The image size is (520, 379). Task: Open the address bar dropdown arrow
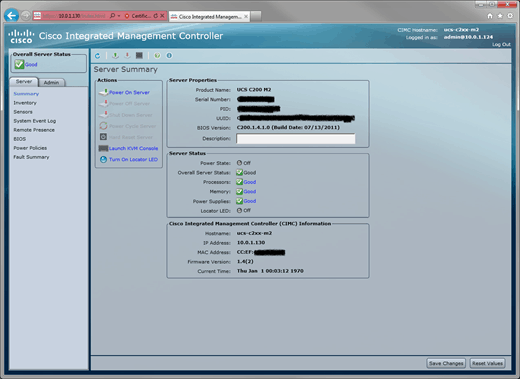119,16
